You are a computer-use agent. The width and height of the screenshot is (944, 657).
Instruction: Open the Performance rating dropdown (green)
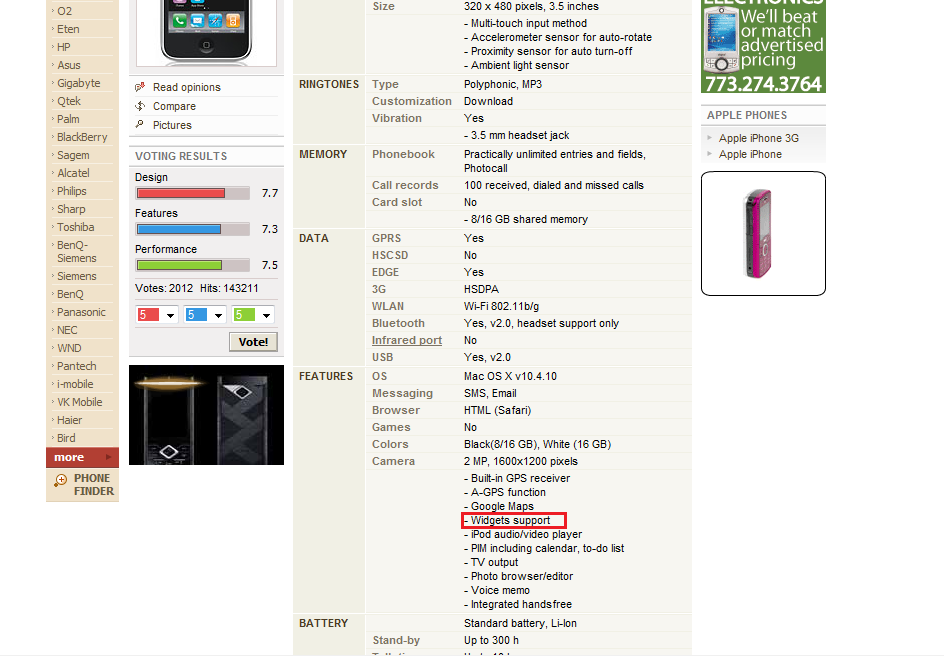pos(253,315)
